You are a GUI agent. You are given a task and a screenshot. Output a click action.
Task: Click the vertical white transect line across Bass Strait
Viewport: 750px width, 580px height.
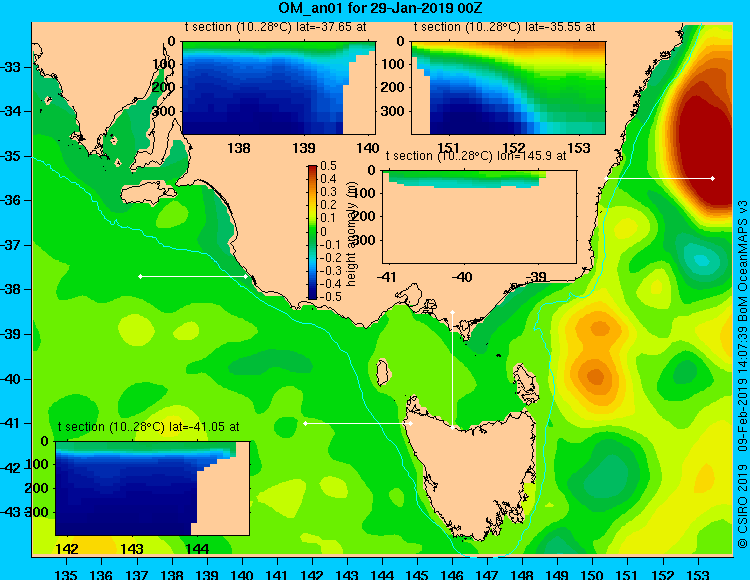452,370
